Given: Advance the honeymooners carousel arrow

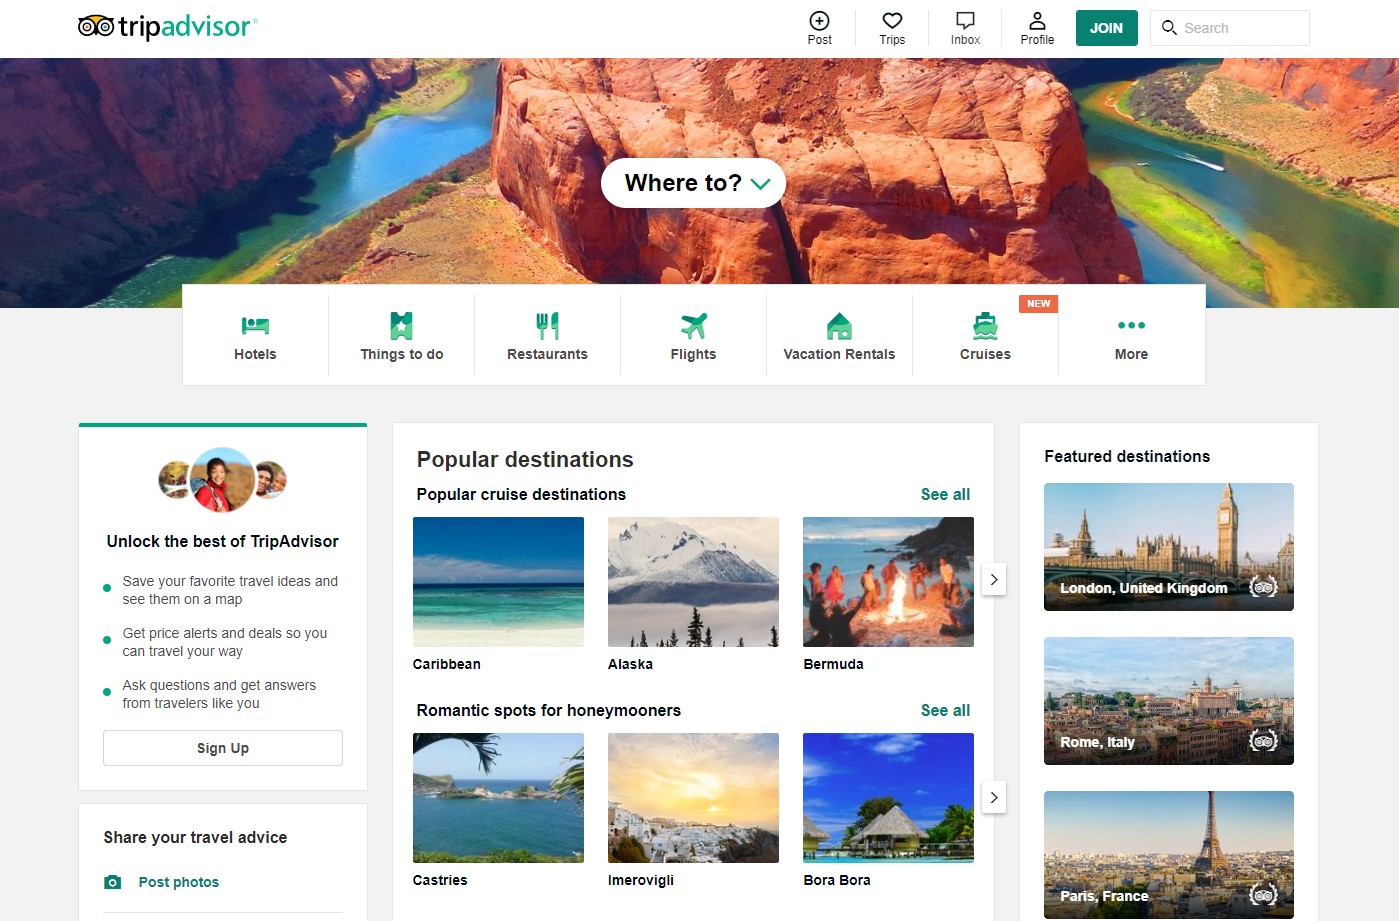Looking at the screenshot, I should pos(994,797).
